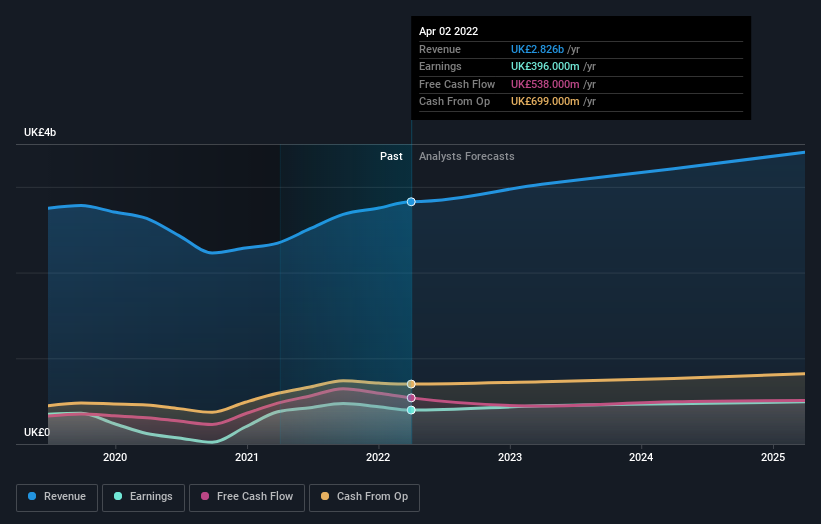Screen dimensions: 821x524
Task: Click the orange Cash From Op legend dot
Action: click(325, 496)
